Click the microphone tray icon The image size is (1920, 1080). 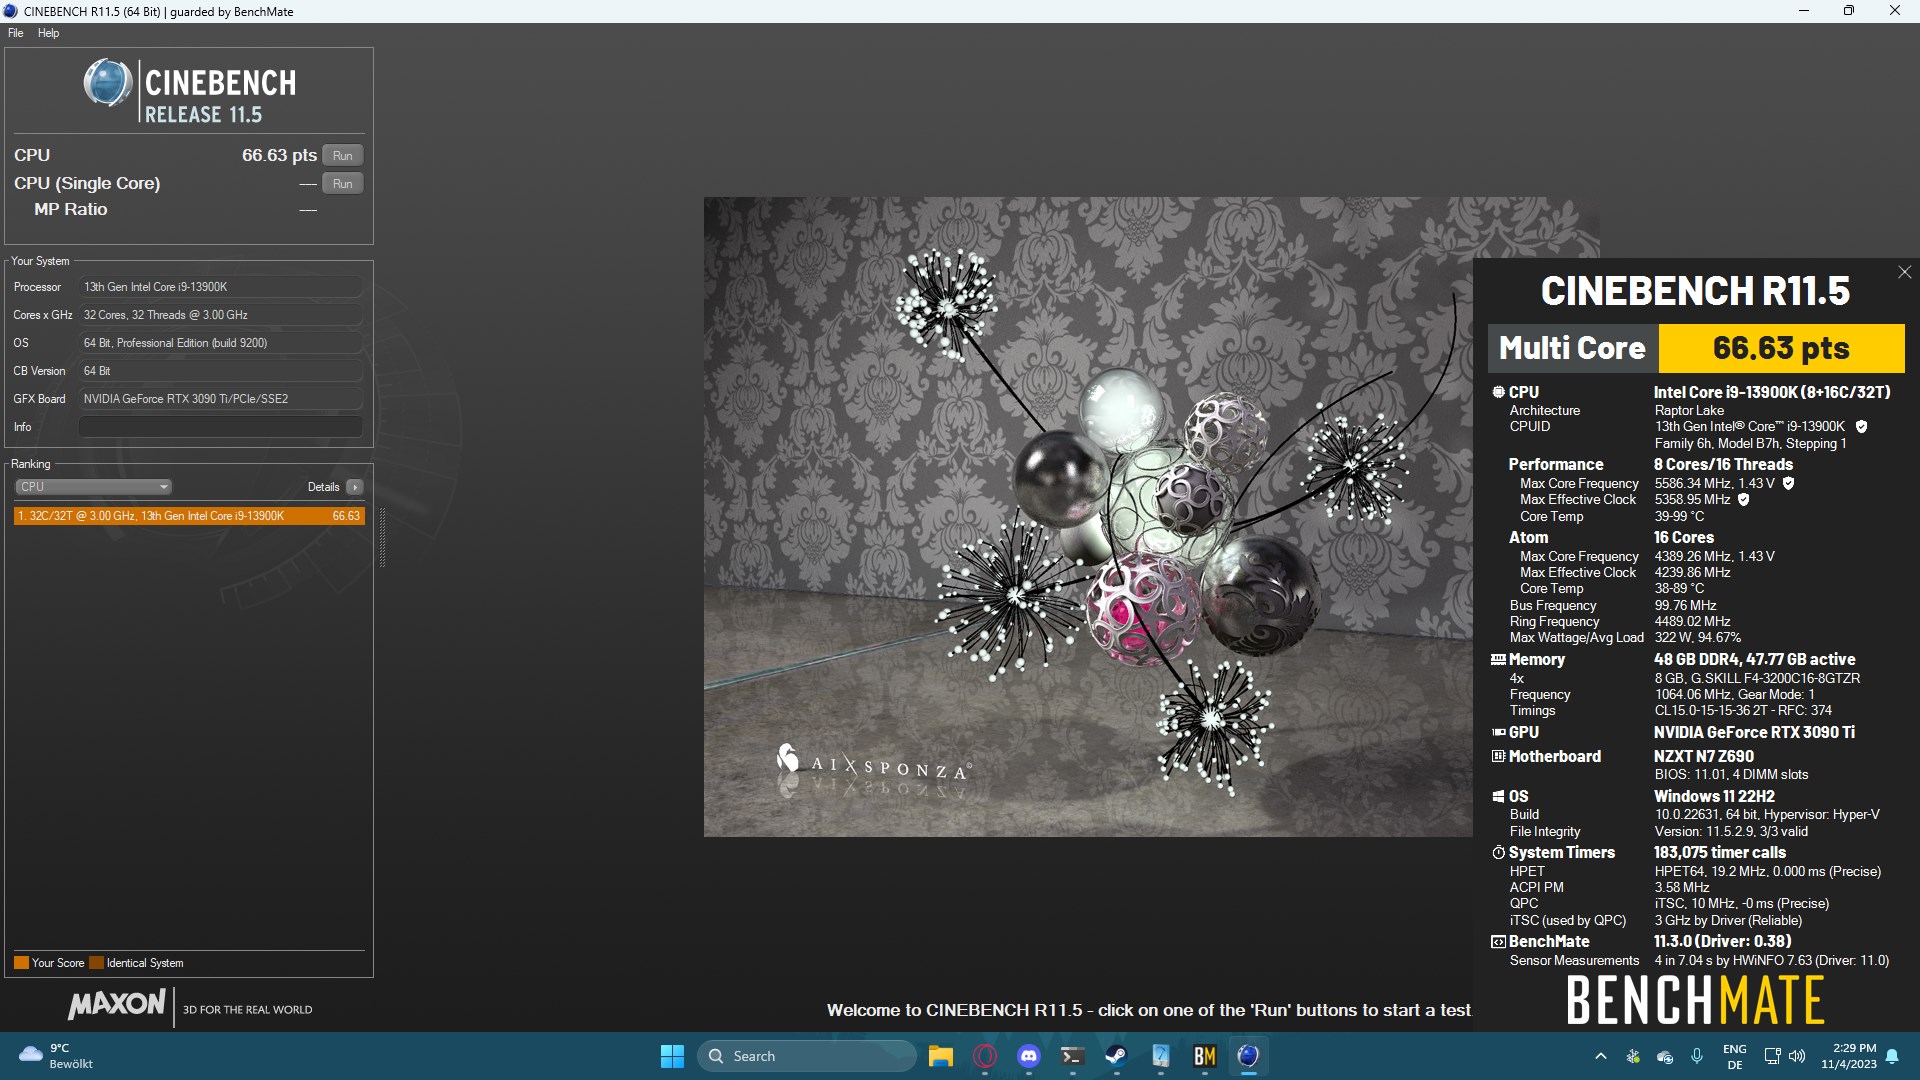1697,1056
